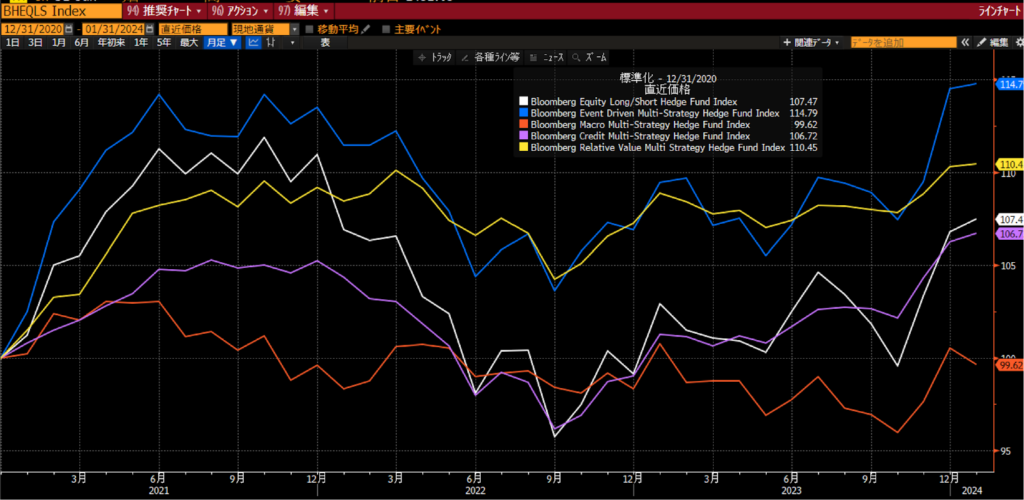This screenshot has width=1024, height=500.
Task: Select the bar/candle chart type icon
Action: pos(270,42)
